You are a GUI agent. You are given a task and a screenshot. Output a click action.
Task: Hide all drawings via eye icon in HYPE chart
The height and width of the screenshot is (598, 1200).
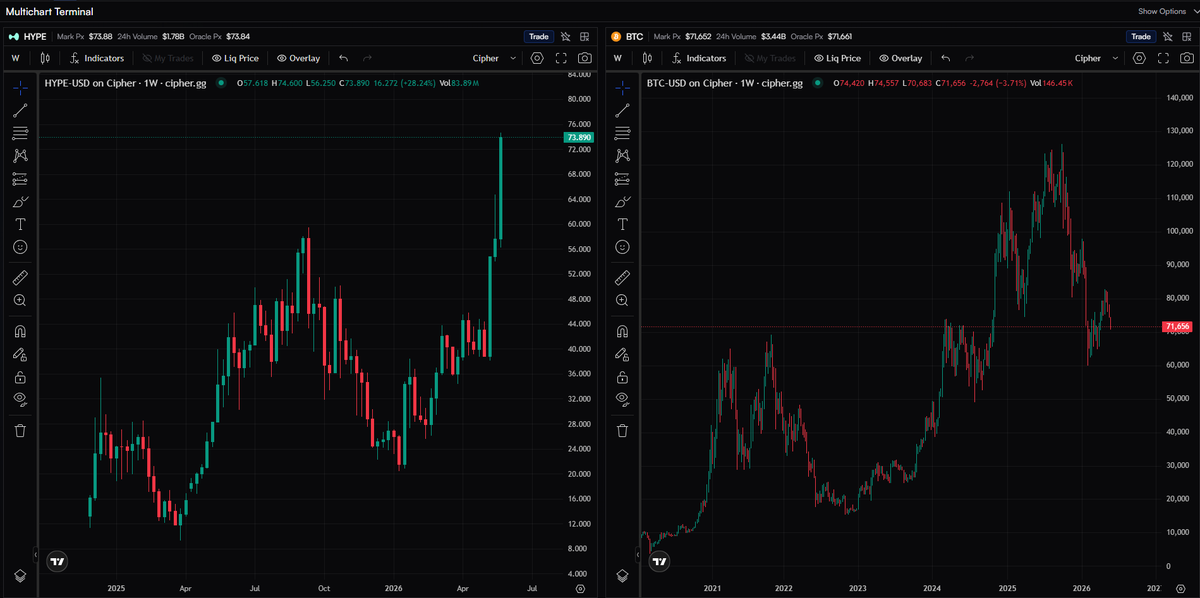(x=20, y=399)
